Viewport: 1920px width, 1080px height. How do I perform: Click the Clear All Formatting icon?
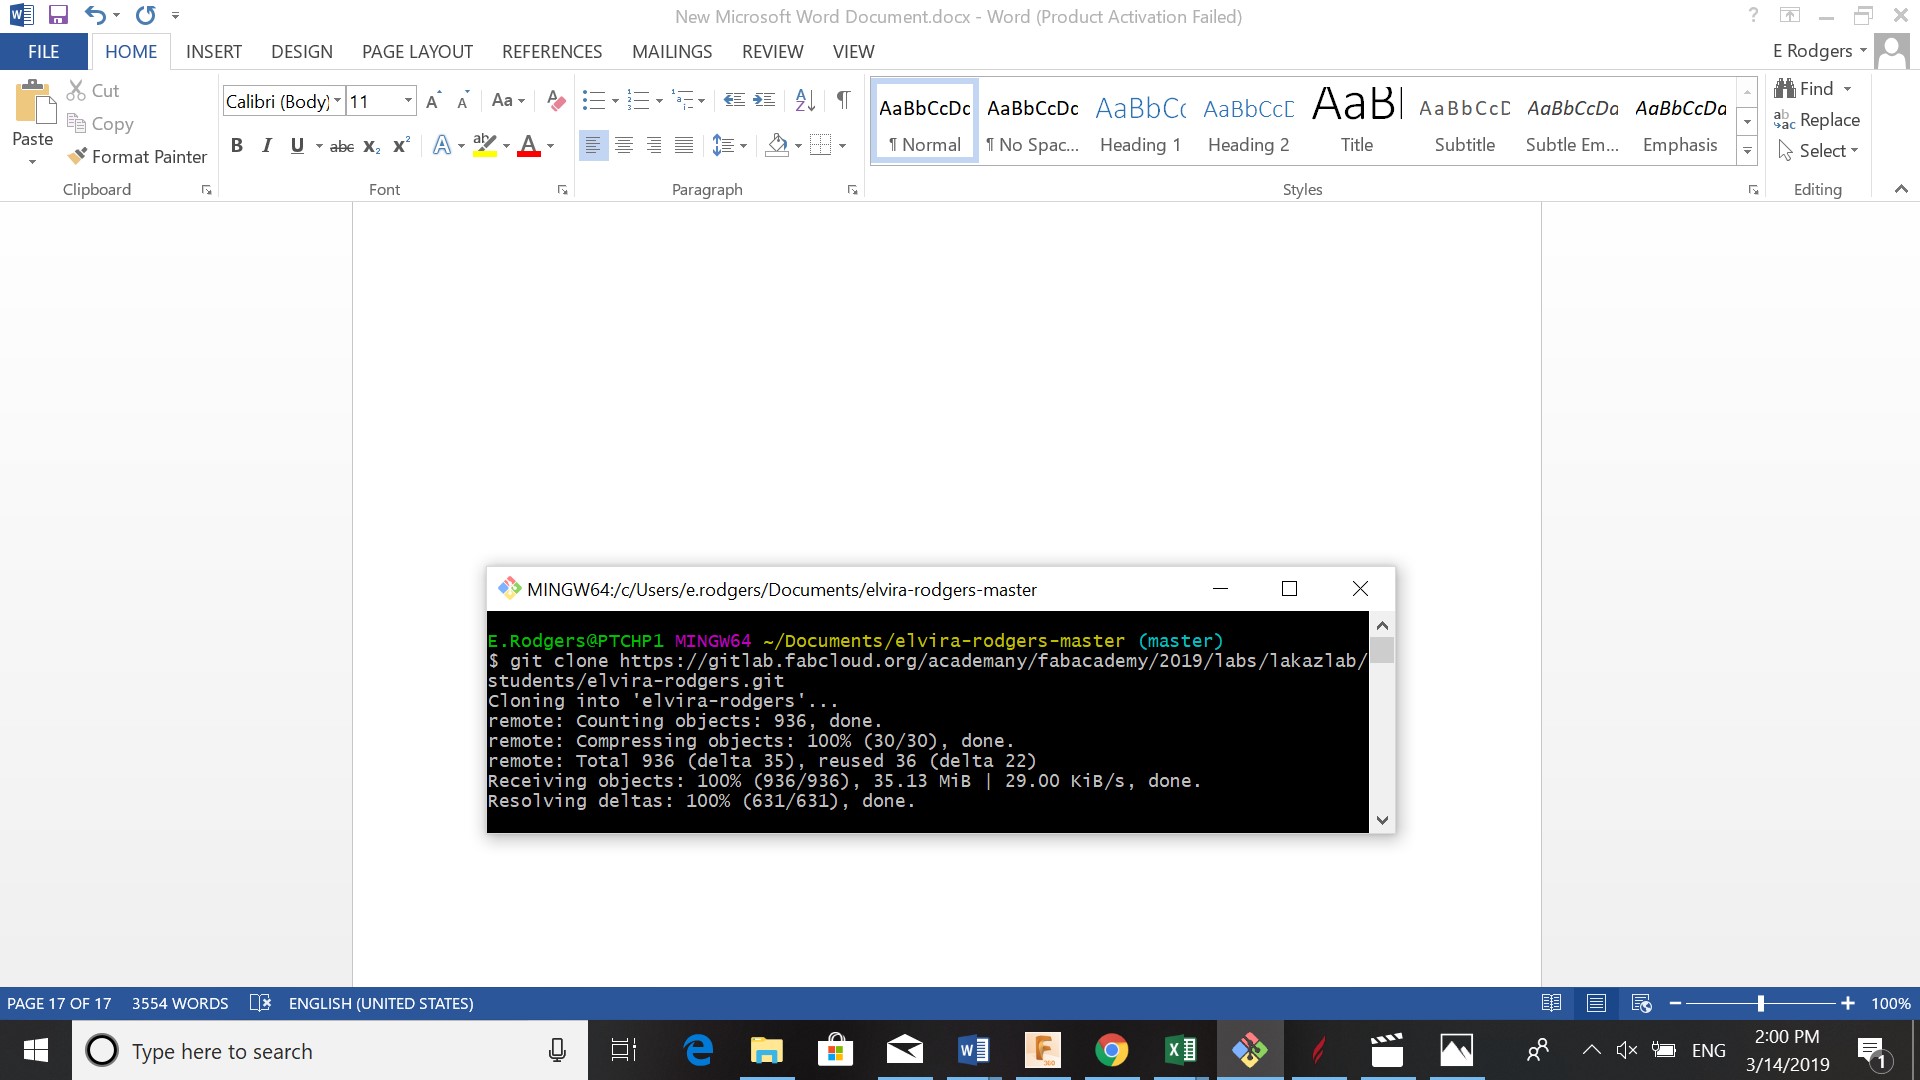(x=556, y=100)
